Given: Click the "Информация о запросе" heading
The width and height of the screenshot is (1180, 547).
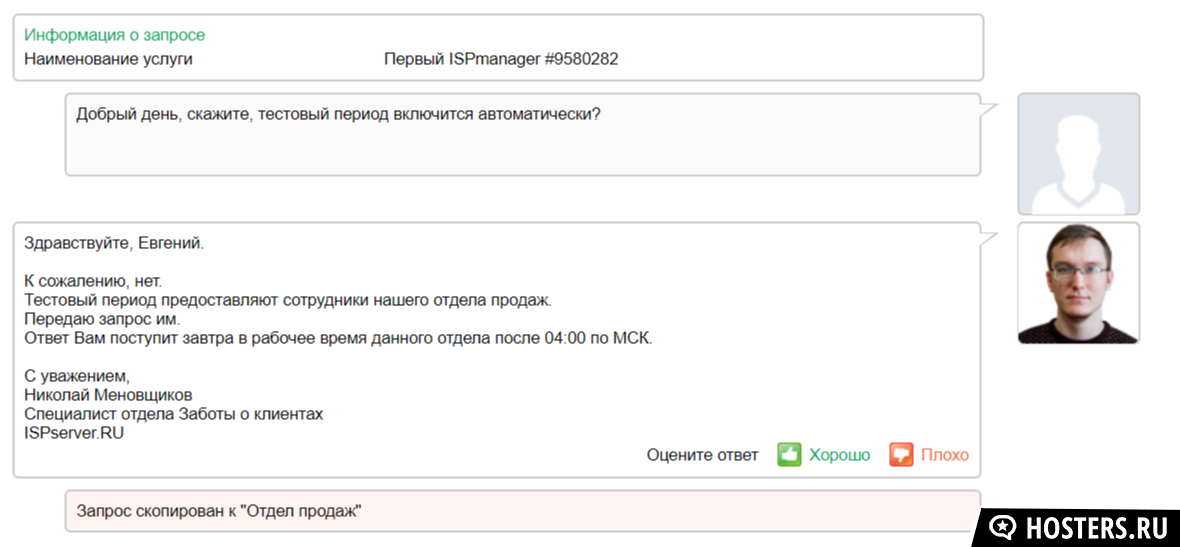Looking at the screenshot, I should [114, 35].
